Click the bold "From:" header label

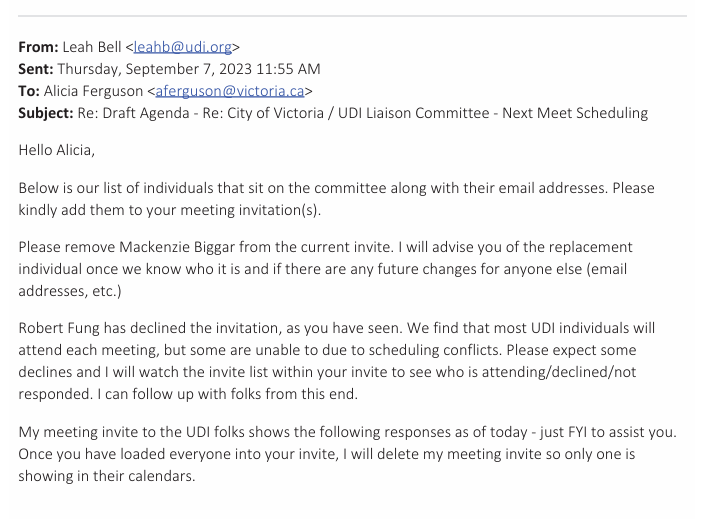[x=39, y=47]
